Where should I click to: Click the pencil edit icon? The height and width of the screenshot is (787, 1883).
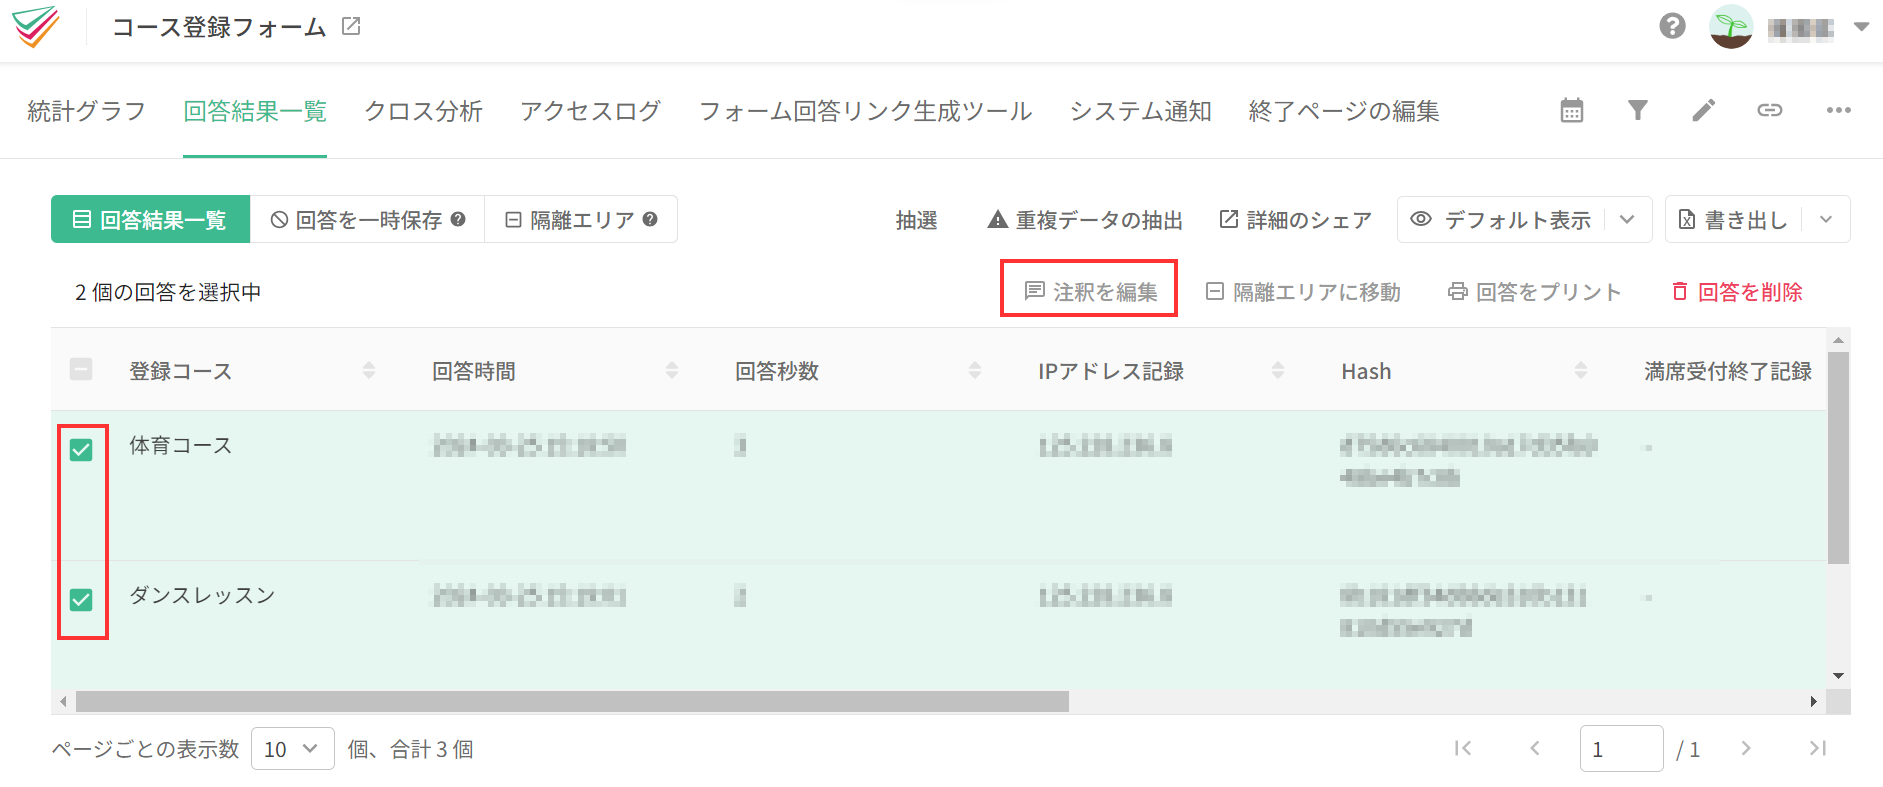1704,110
